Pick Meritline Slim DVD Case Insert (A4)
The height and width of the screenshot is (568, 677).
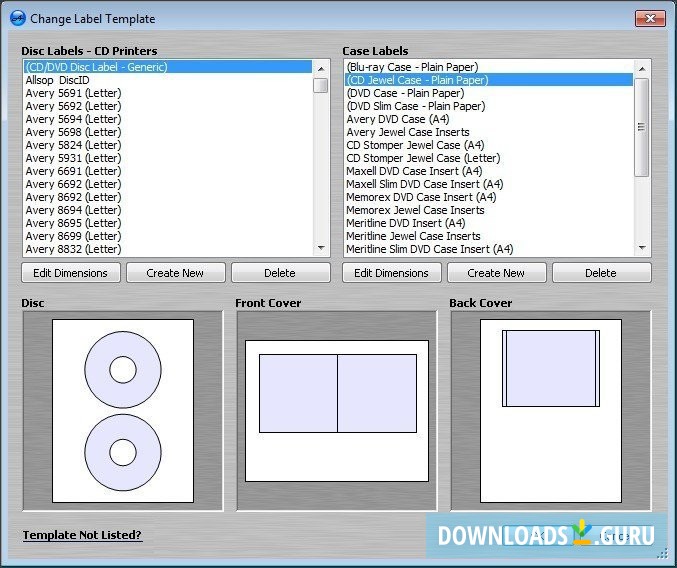pyautogui.click(x=489, y=249)
